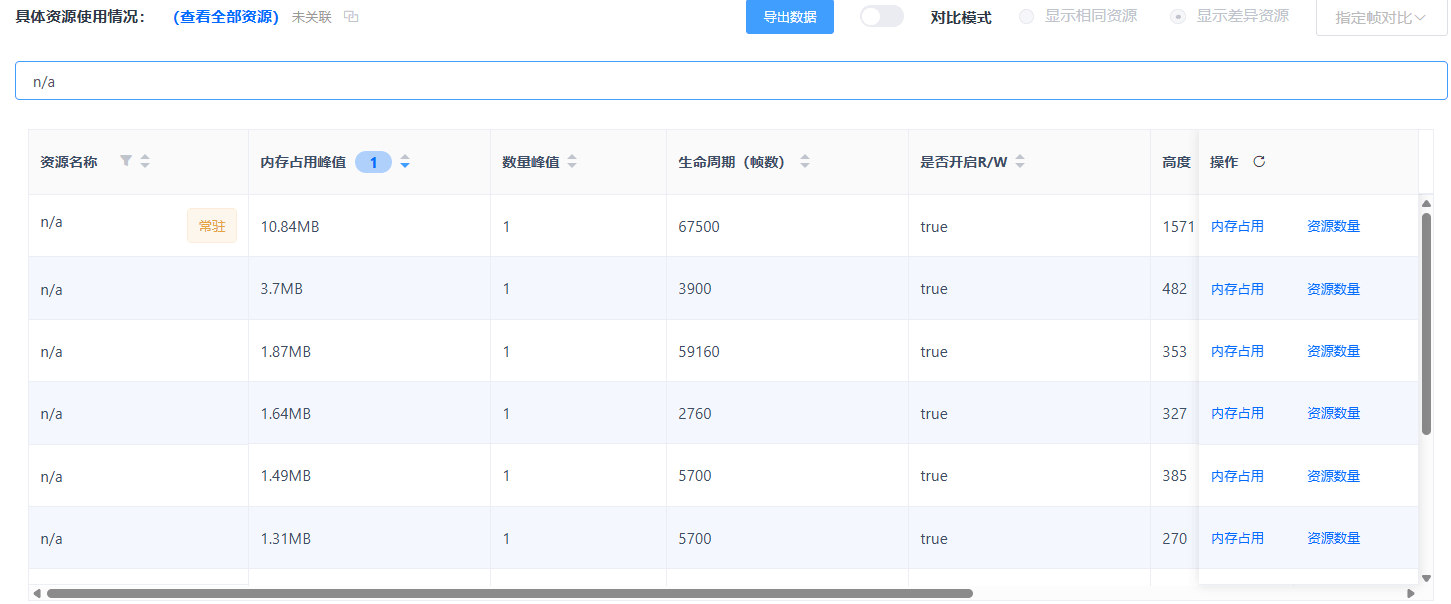The height and width of the screenshot is (604, 1451).
Task: Click the badge 1 beside 内存占用峰值
Action: (373, 162)
